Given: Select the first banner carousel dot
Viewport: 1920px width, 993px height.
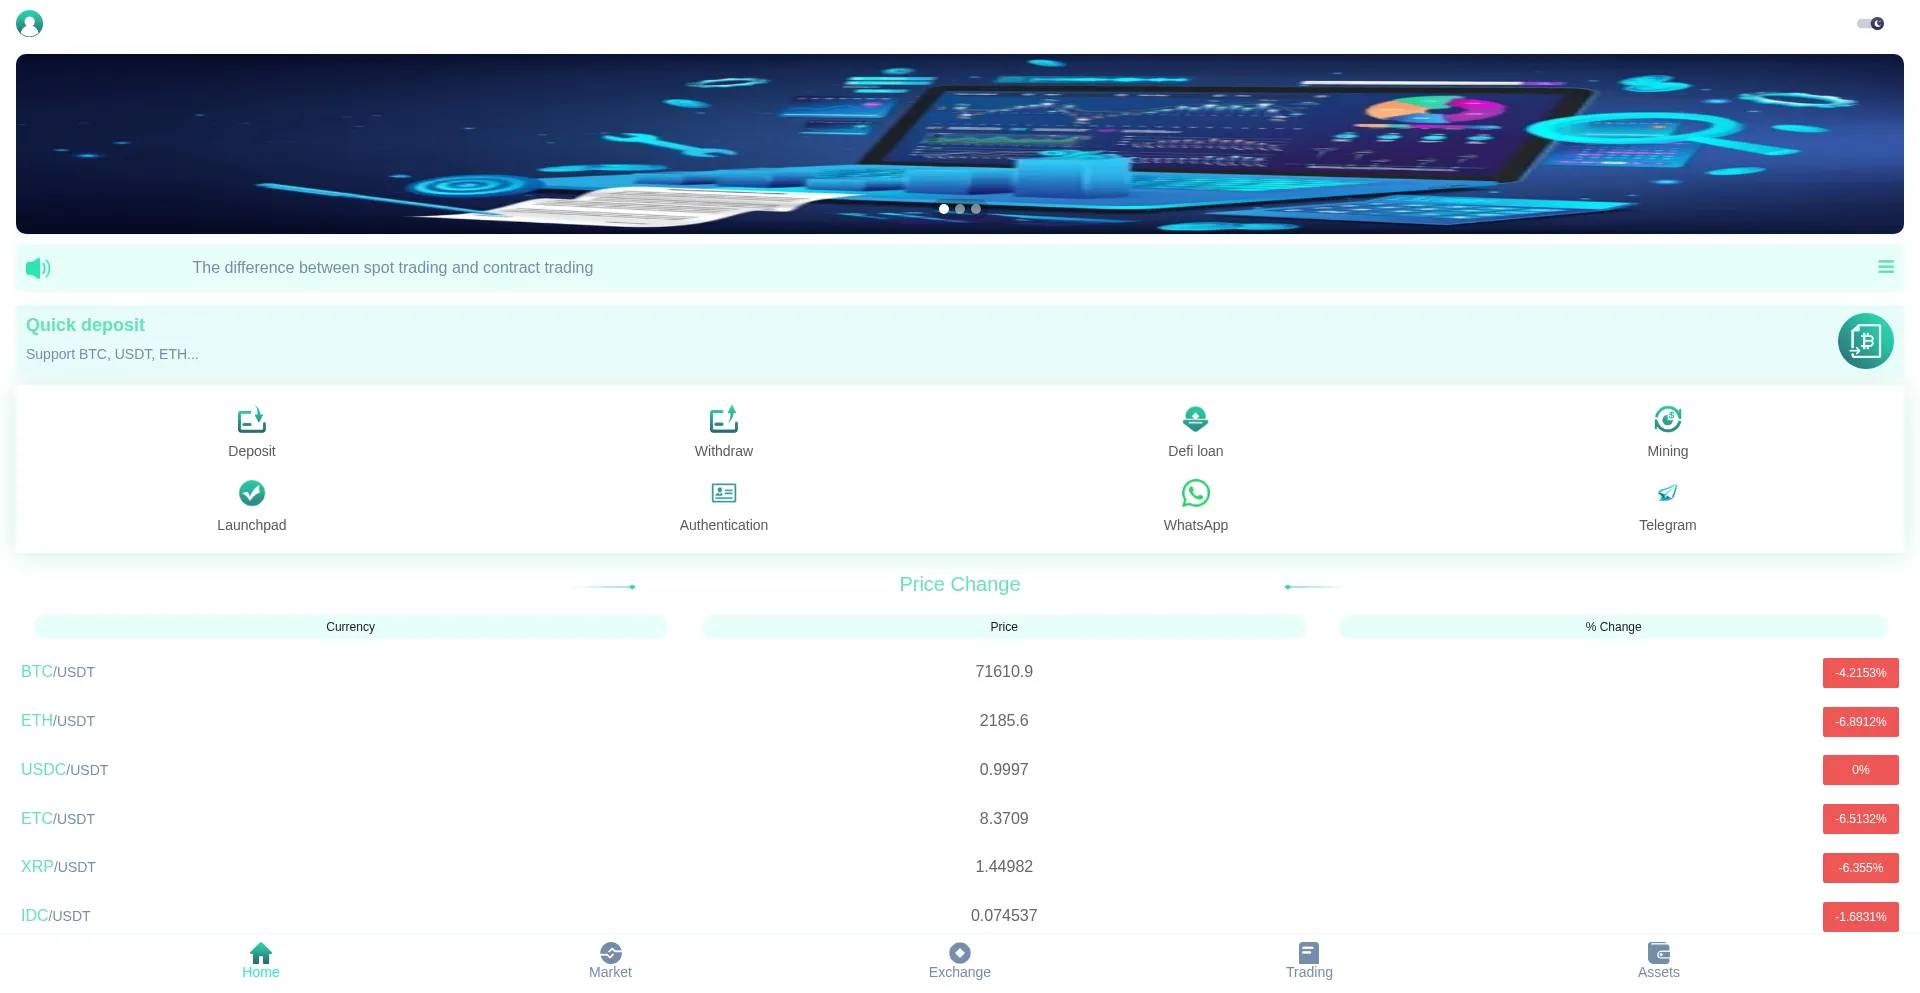Looking at the screenshot, I should pos(944,209).
